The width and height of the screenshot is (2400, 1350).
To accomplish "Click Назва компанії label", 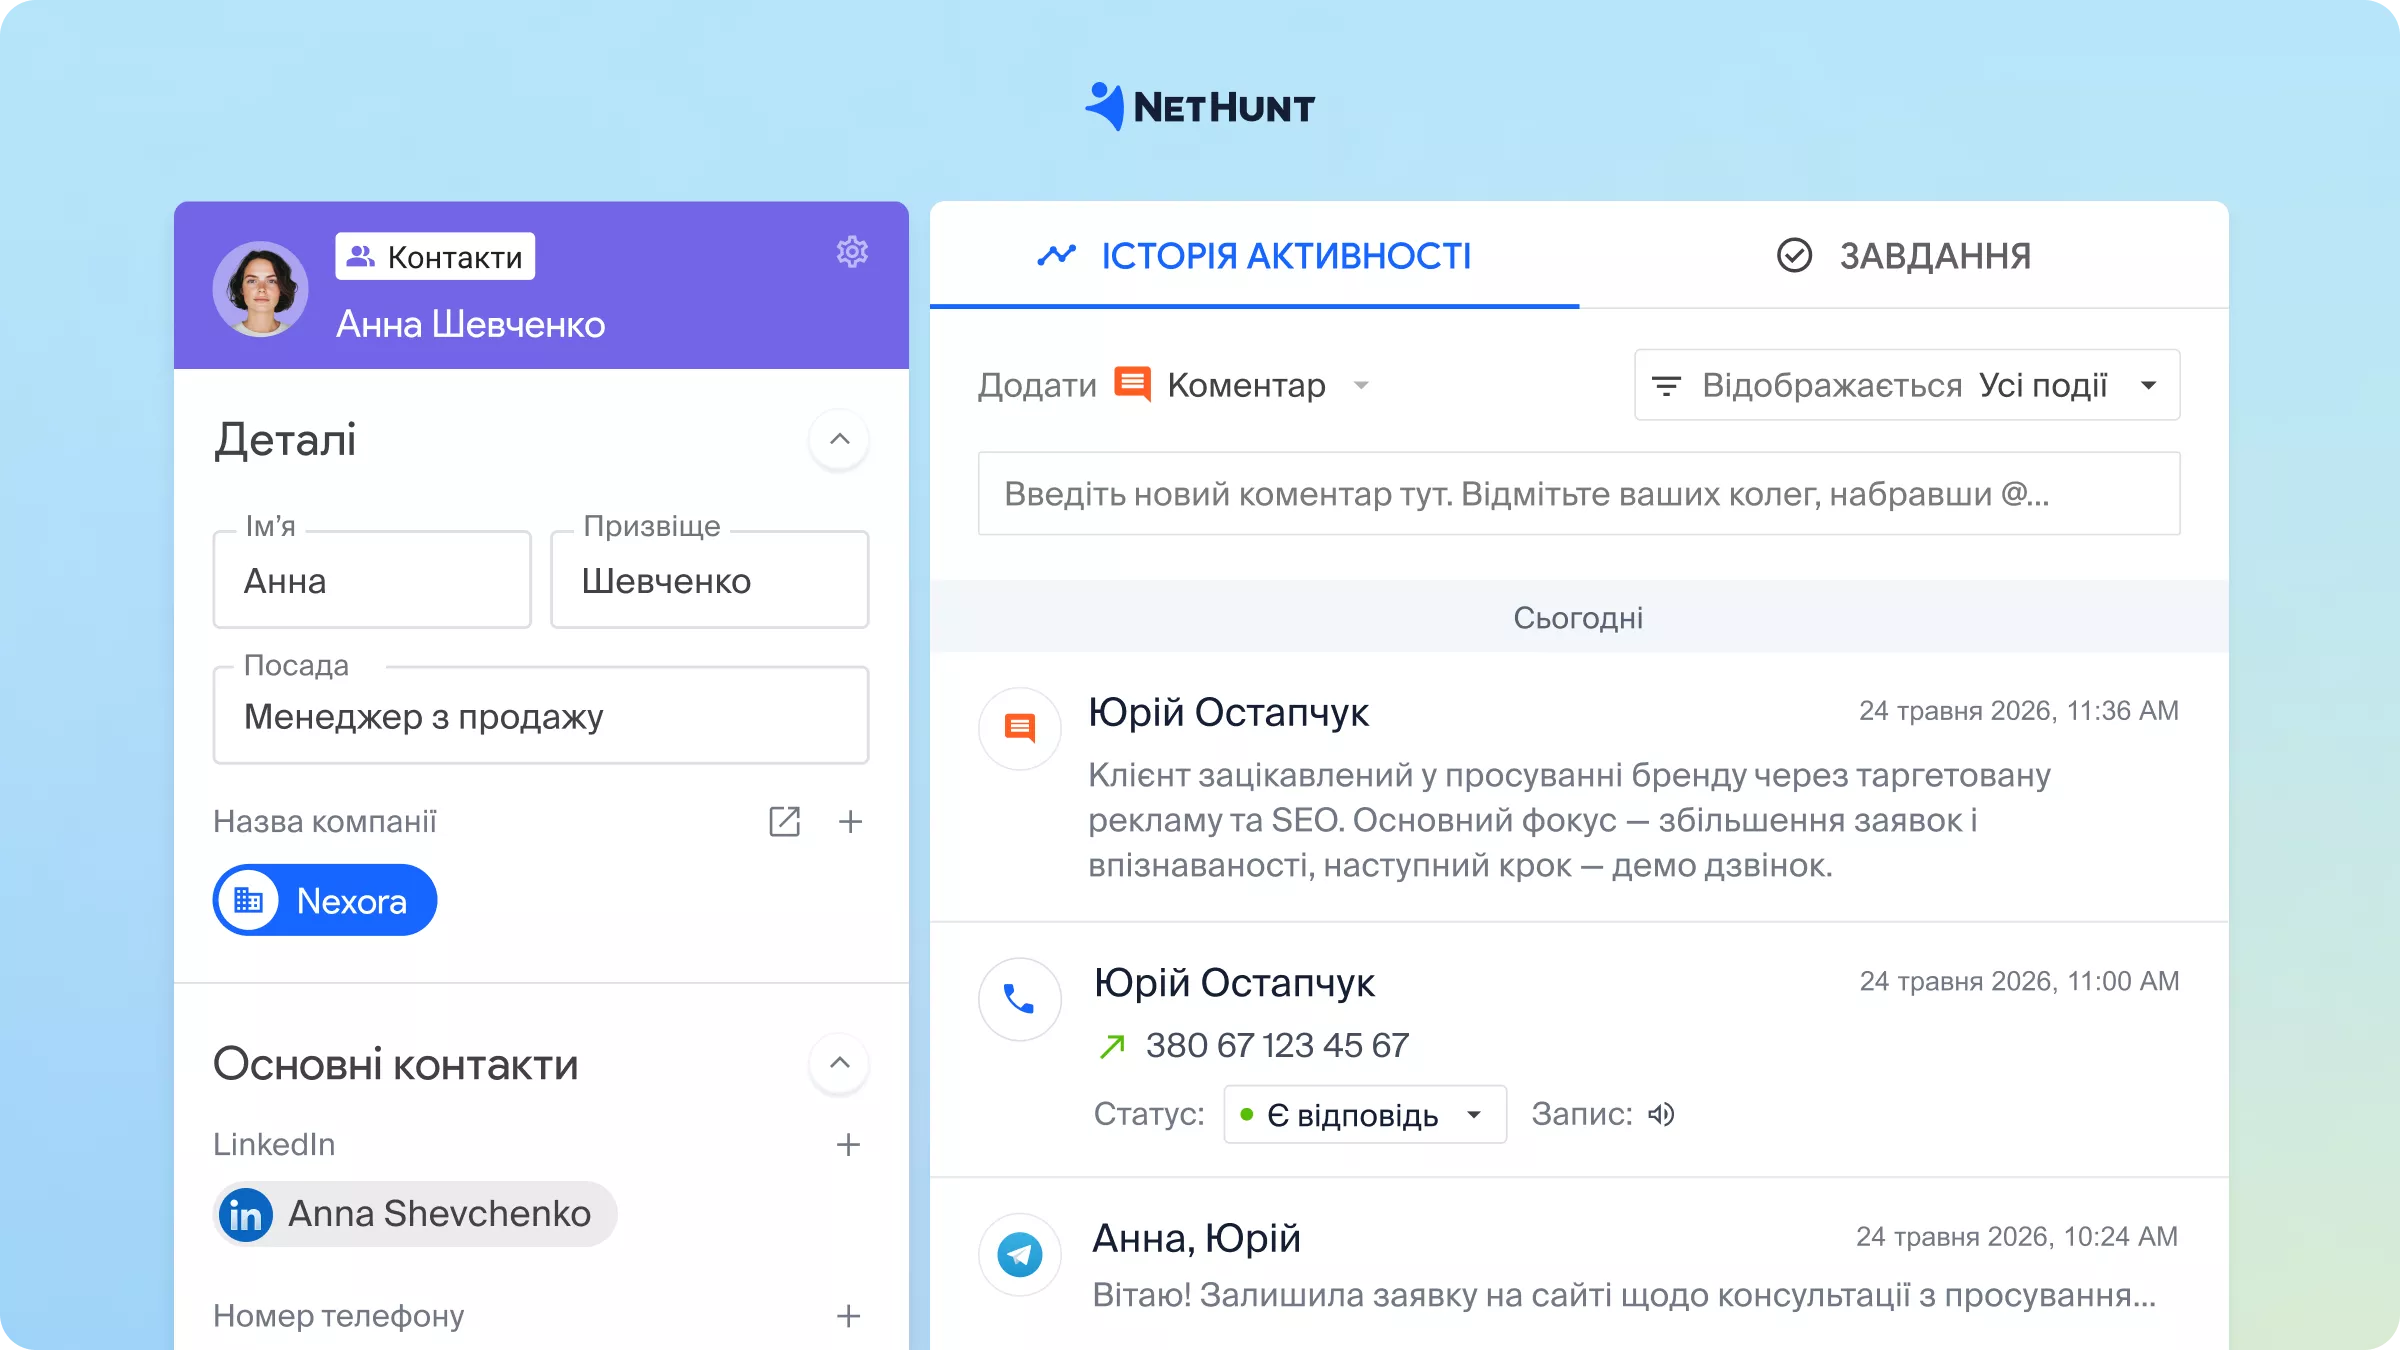I will tap(325, 822).
